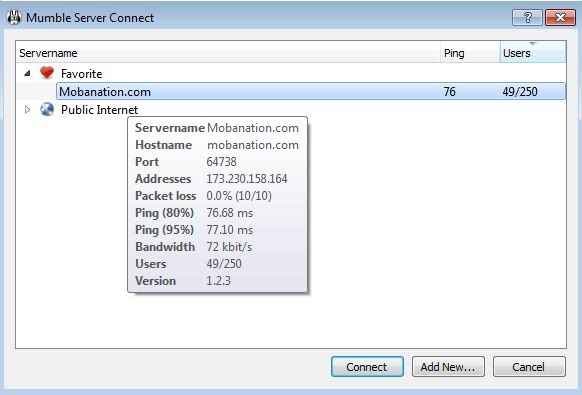582x395 pixels.
Task: Click tooltip value 76.68 ms
Action: [230, 213]
